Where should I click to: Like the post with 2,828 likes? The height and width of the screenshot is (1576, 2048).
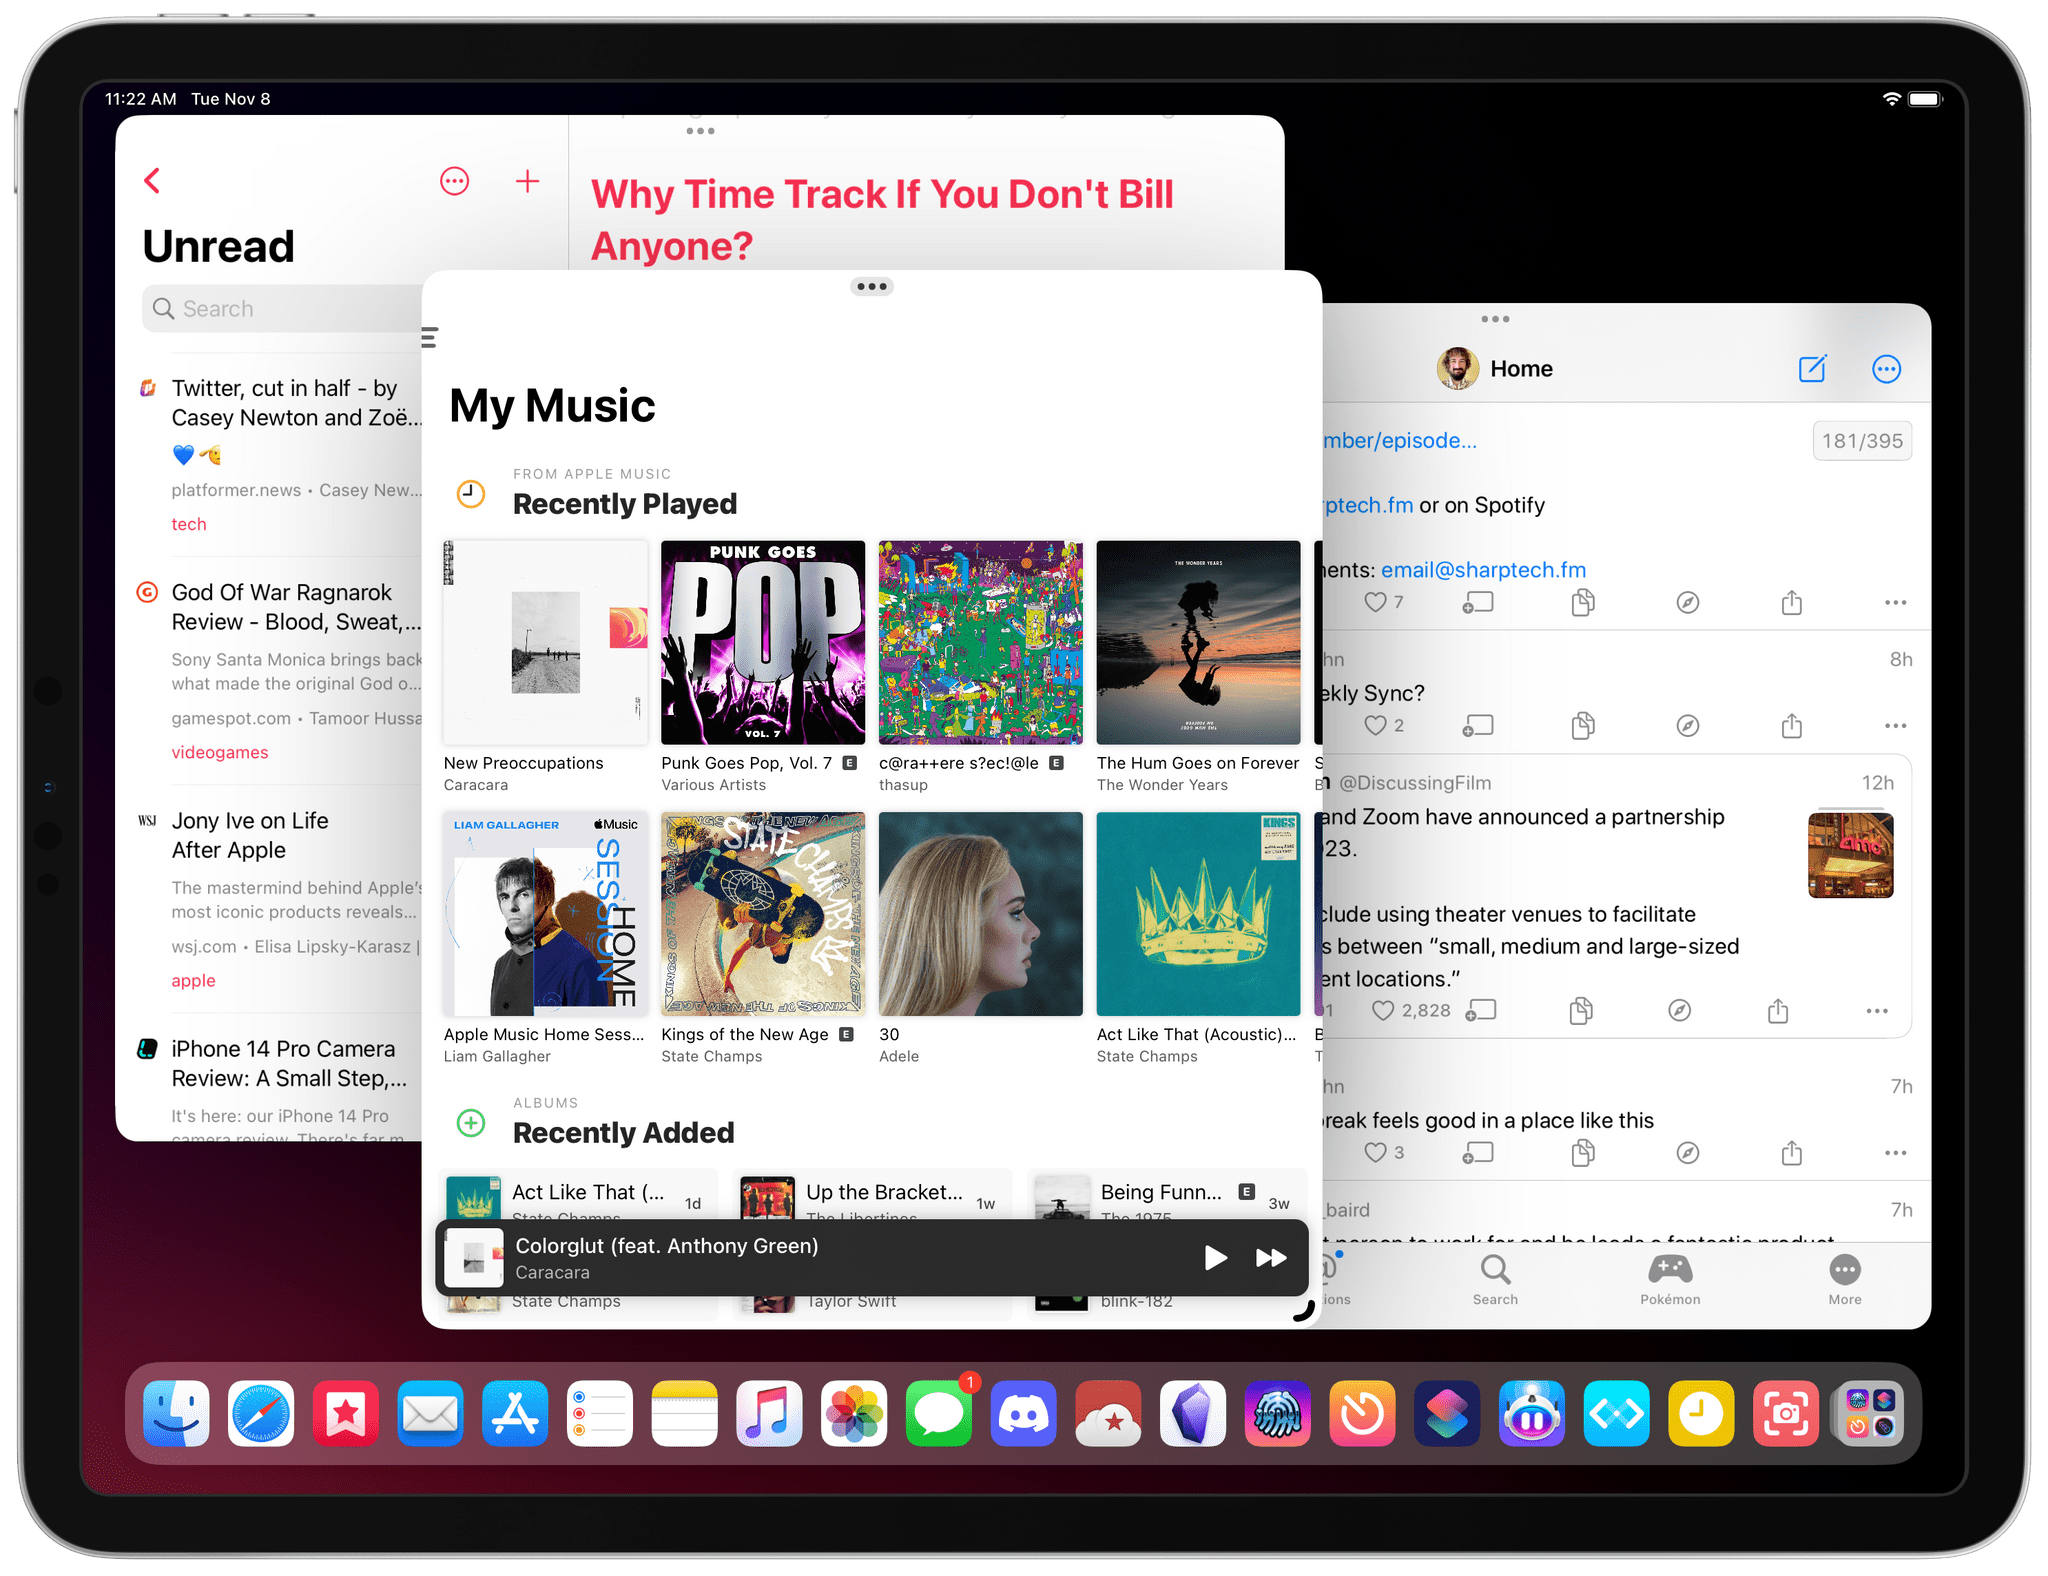pyautogui.click(x=1383, y=1011)
